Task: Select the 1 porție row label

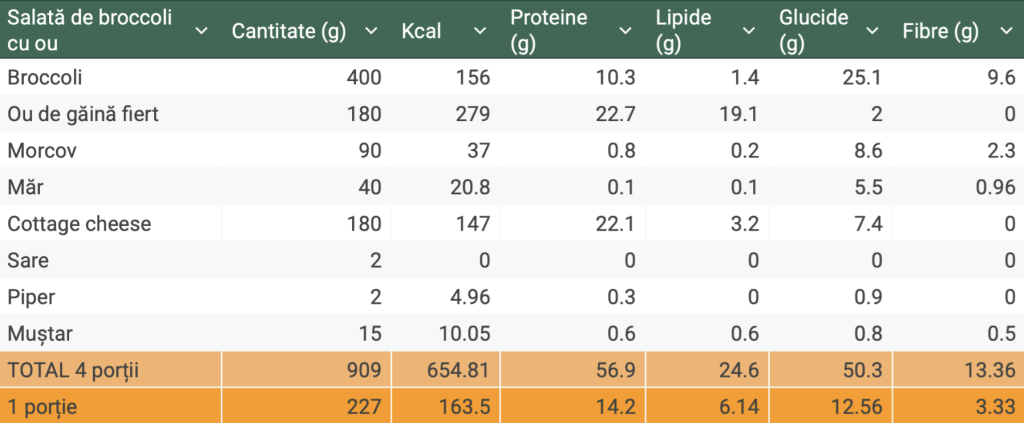Action: (42, 407)
